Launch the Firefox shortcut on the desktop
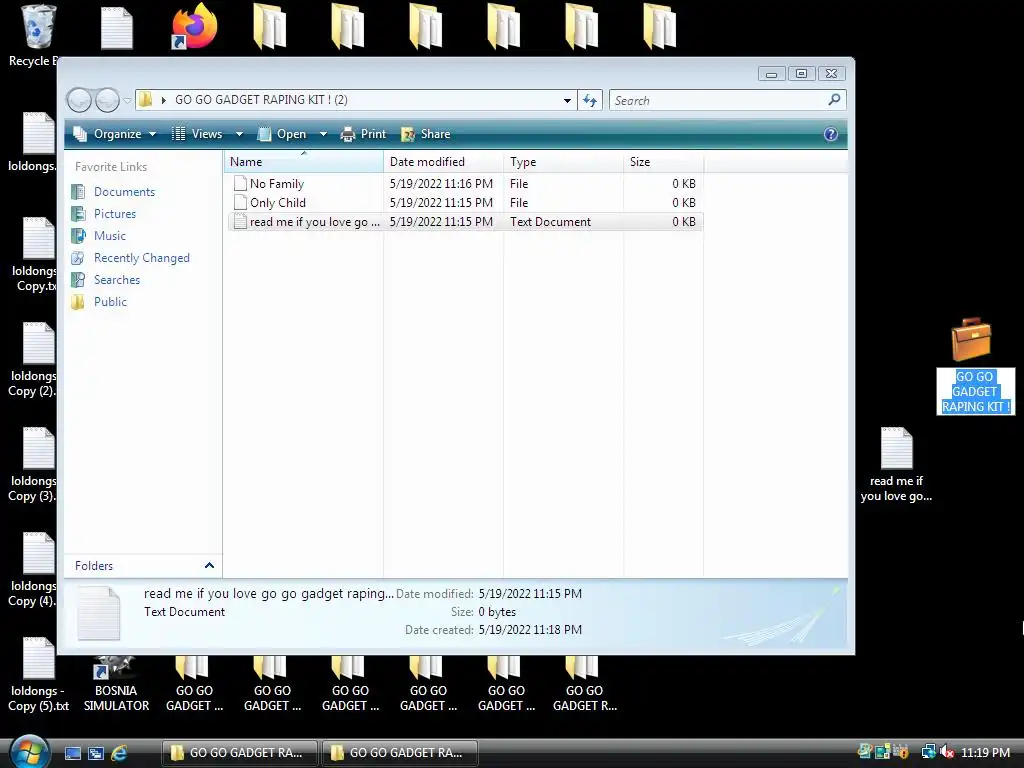The height and width of the screenshot is (768, 1024). tap(194, 27)
